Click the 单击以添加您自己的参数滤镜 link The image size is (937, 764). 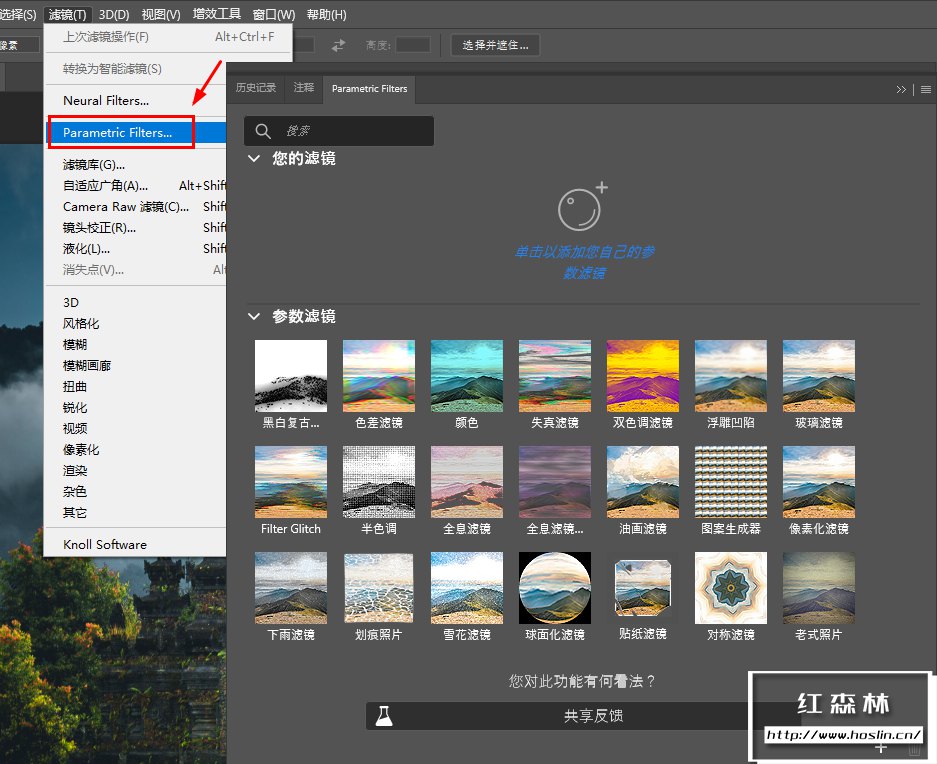tap(584, 262)
